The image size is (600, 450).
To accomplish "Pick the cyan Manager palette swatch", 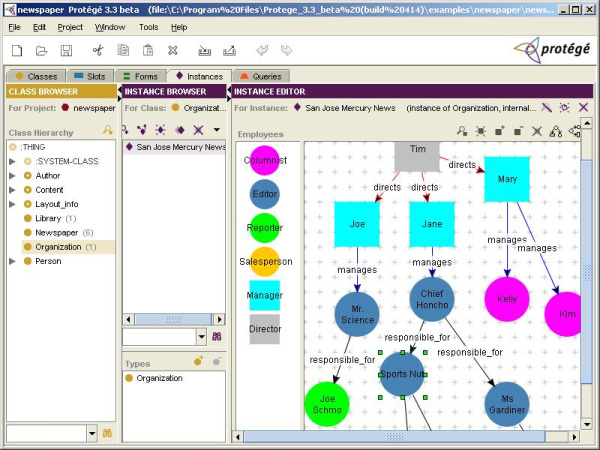I will pyautogui.click(x=264, y=295).
